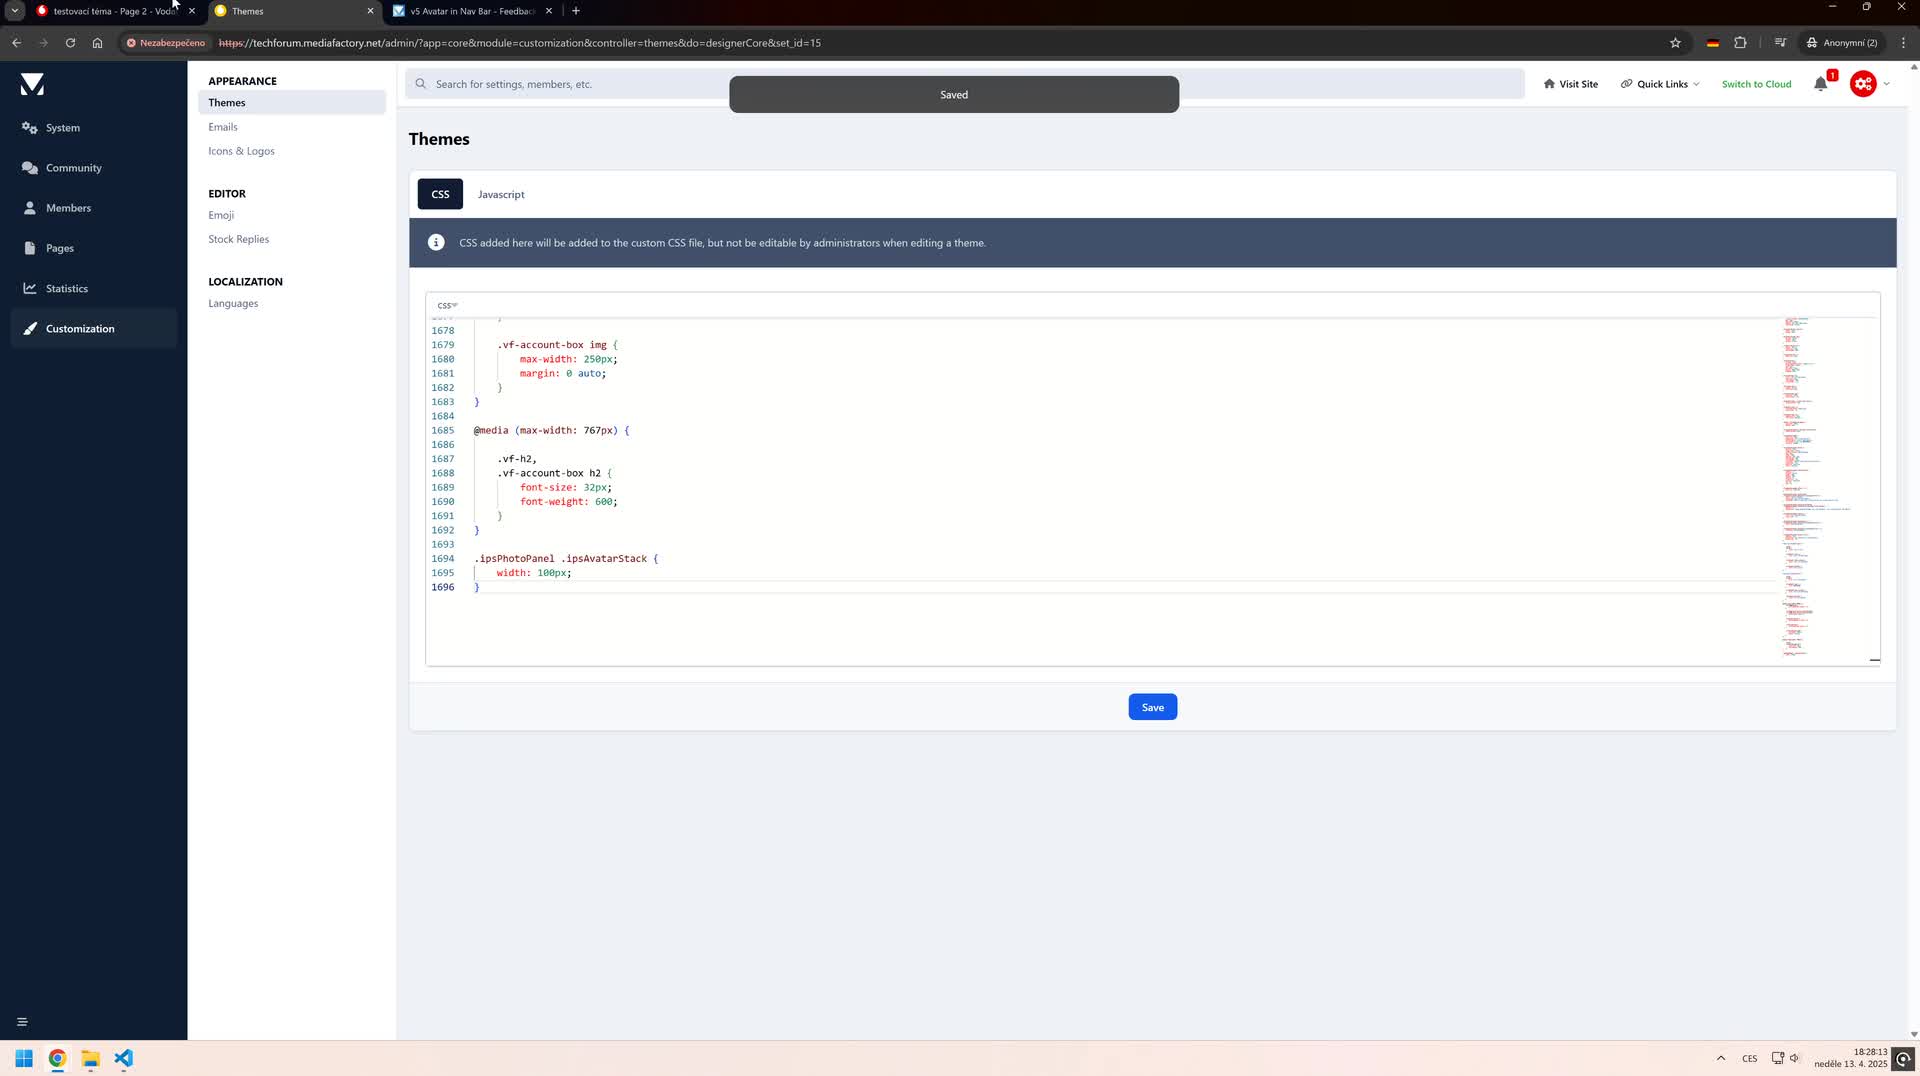Click the search magnifier icon
Viewport: 1920px width, 1076px height.
click(421, 84)
